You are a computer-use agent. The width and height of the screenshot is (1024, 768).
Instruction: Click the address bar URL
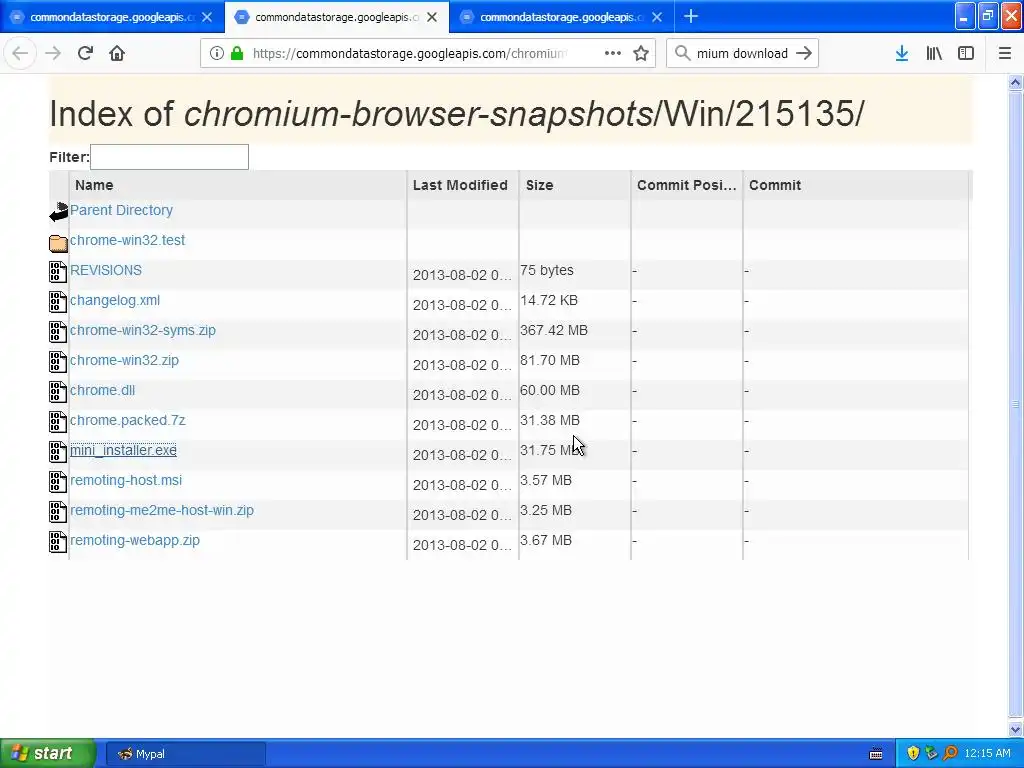click(x=409, y=53)
